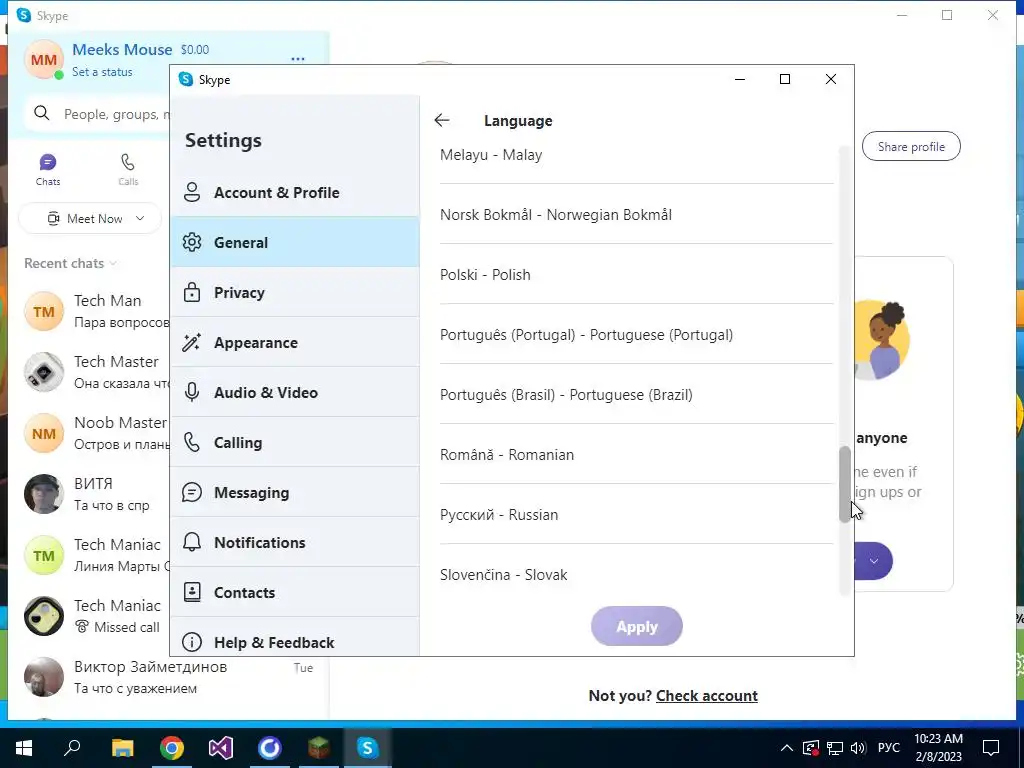Choose Norsk Bokmål - Norwegian Bokmål
Screen dimensions: 1024x768
[x=637, y=215]
